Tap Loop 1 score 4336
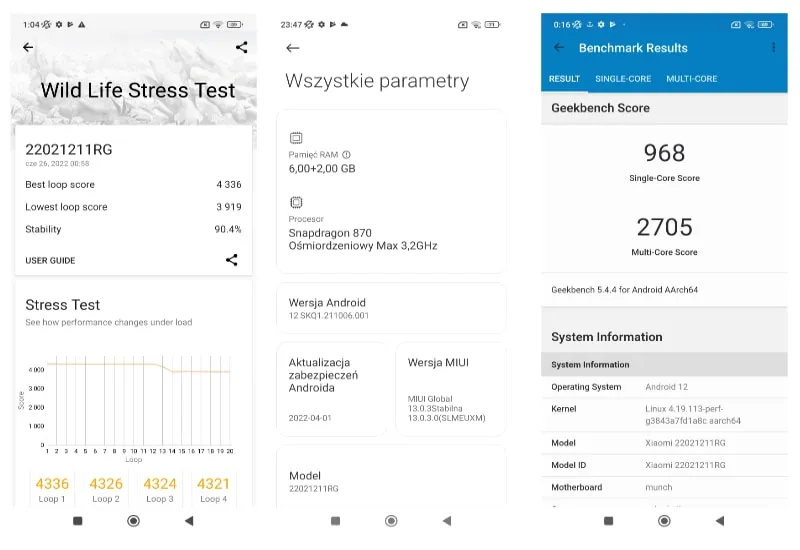 pyautogui.click(x=52, y=488)
